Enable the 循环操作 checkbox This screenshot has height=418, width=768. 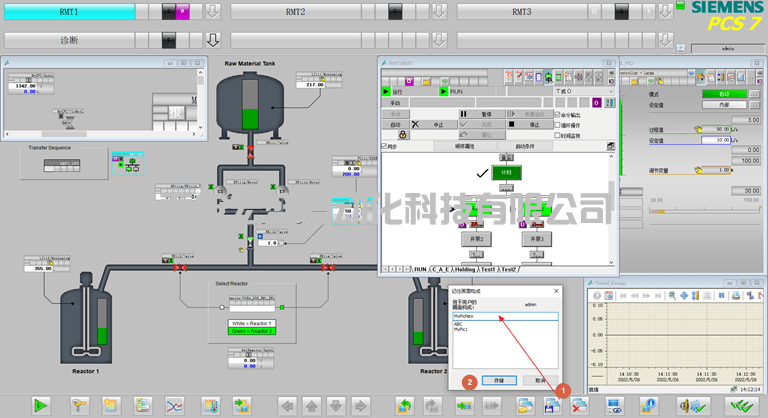pos(558,125)
